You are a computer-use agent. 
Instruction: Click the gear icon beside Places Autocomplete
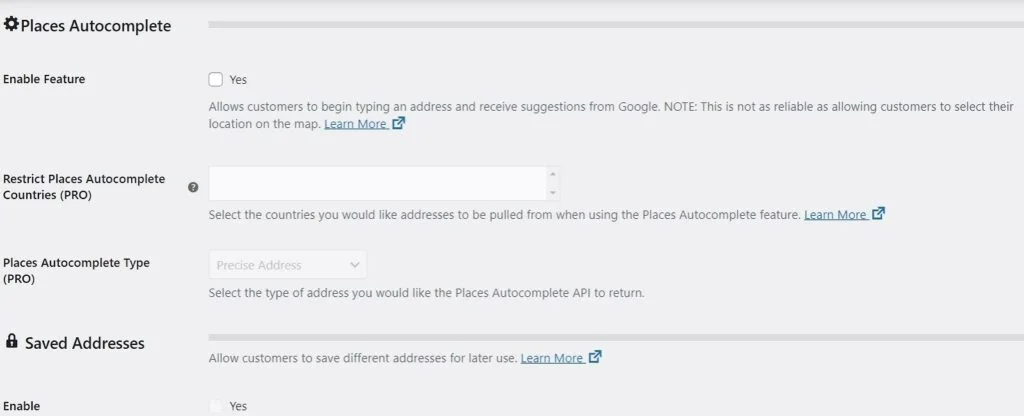tap(11, 24)
